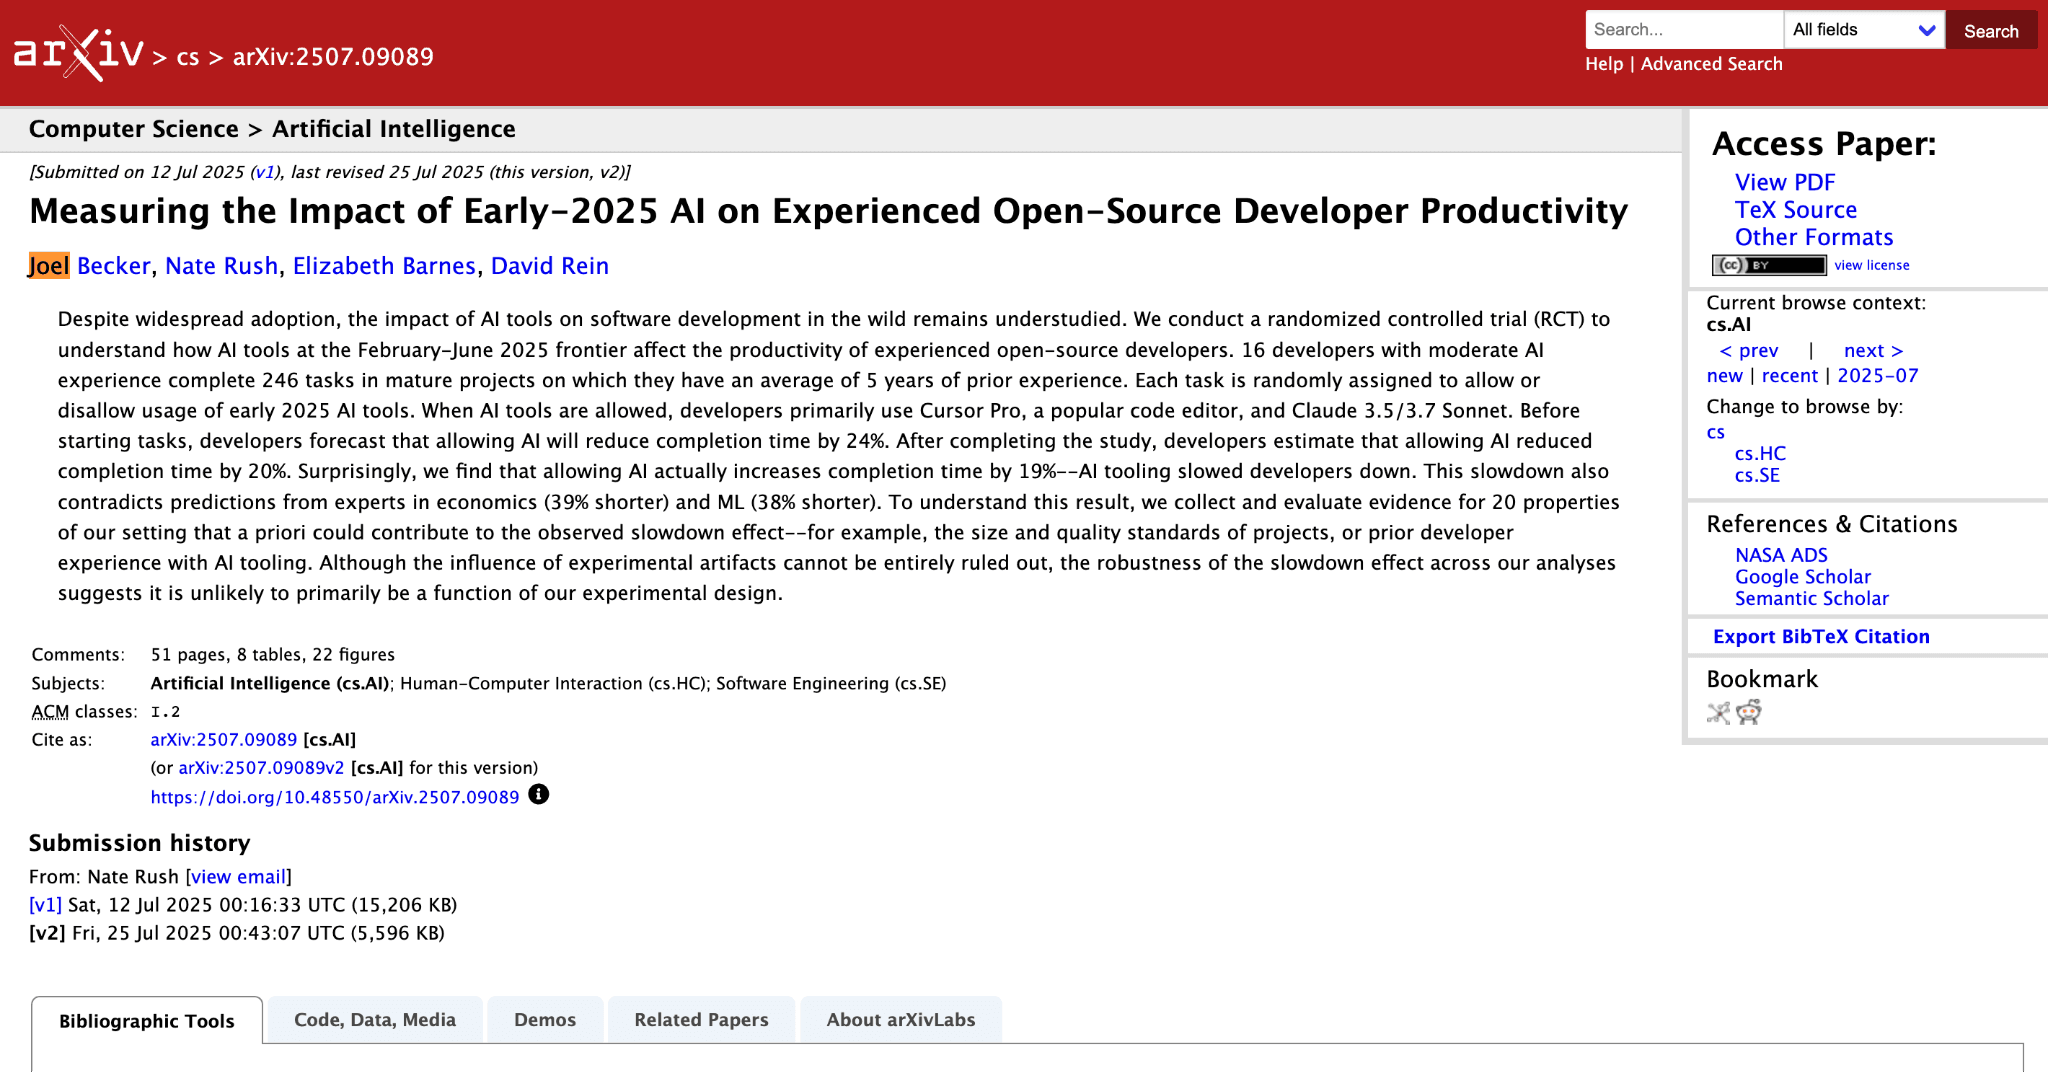Open Advanced Search from the header
The height and width of the screenshot is (1072, 2048).
(1711, 63)
